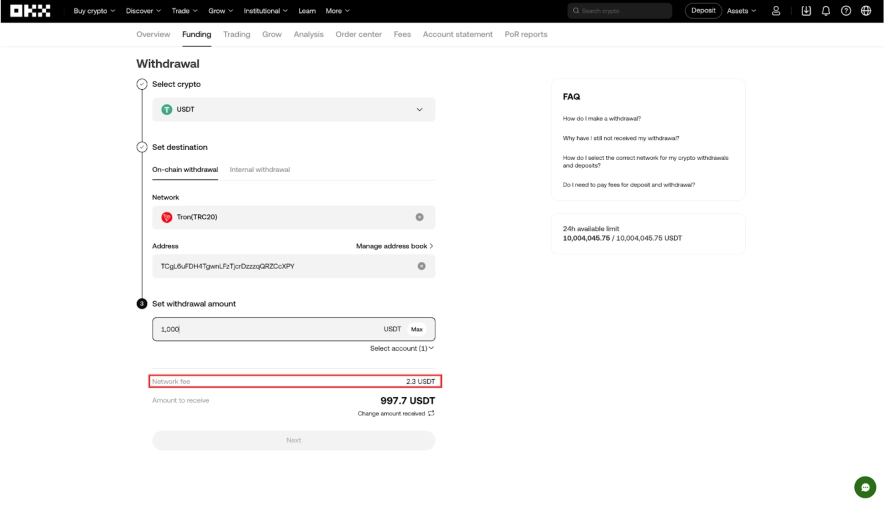The width and height of the screenshot is (884, 505).
Task: Open the help question mark icon
Action: pyautogui.click(x=846, y=11)
